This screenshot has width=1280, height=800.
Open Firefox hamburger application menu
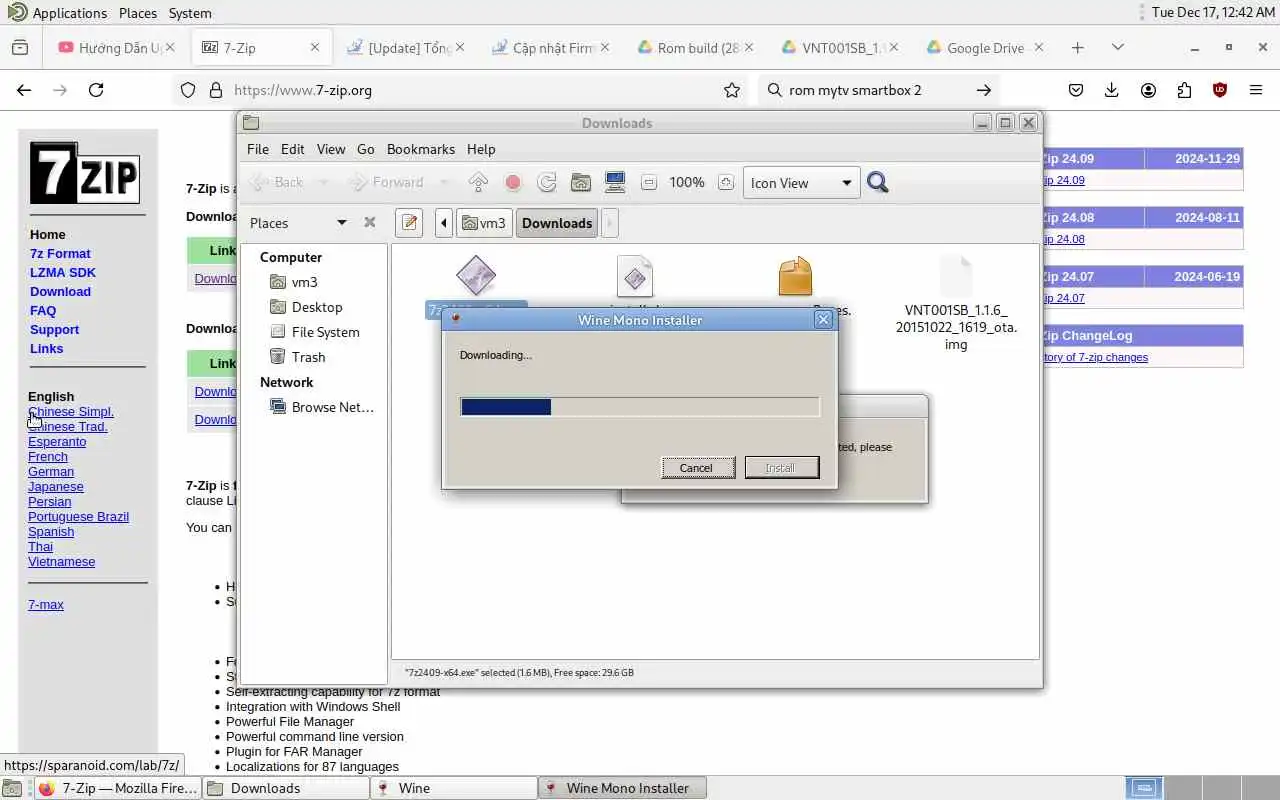pos(1256,90)
